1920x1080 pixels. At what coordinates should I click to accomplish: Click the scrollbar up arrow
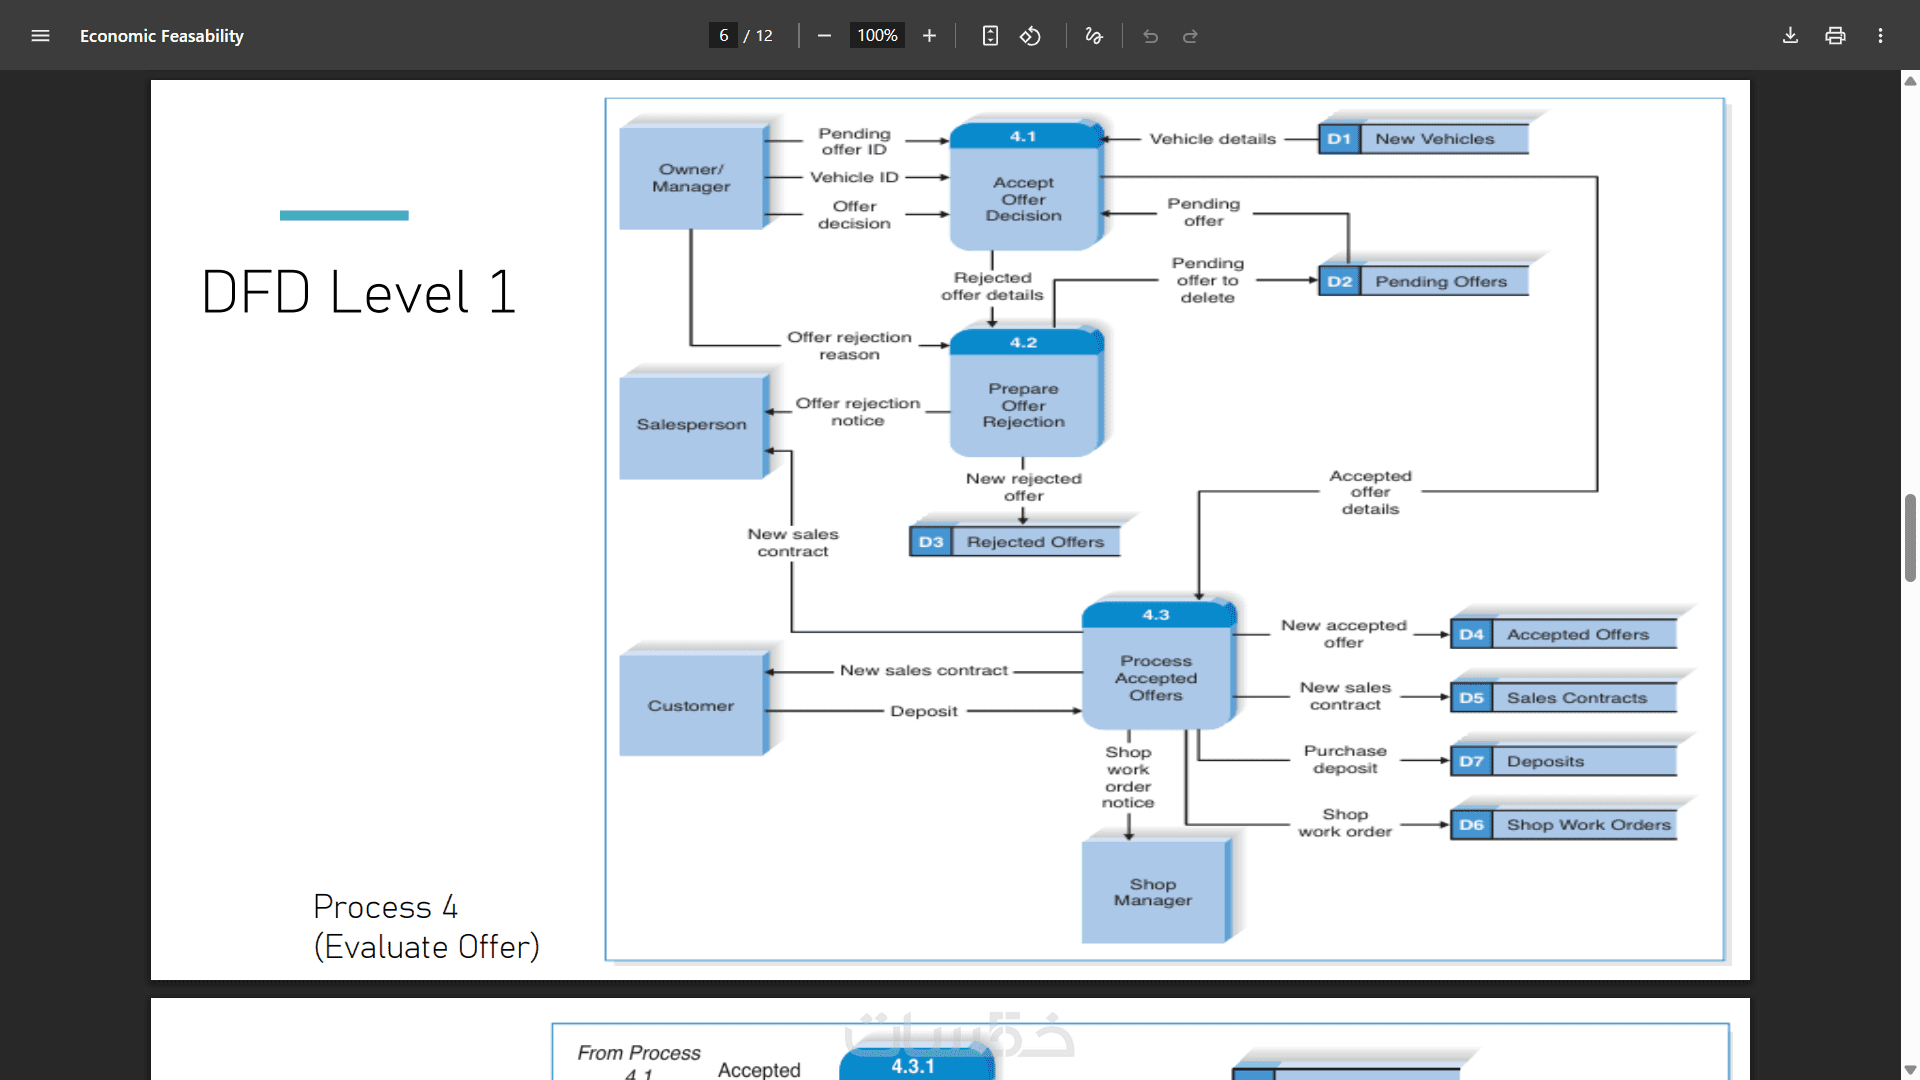point(1910,81)
